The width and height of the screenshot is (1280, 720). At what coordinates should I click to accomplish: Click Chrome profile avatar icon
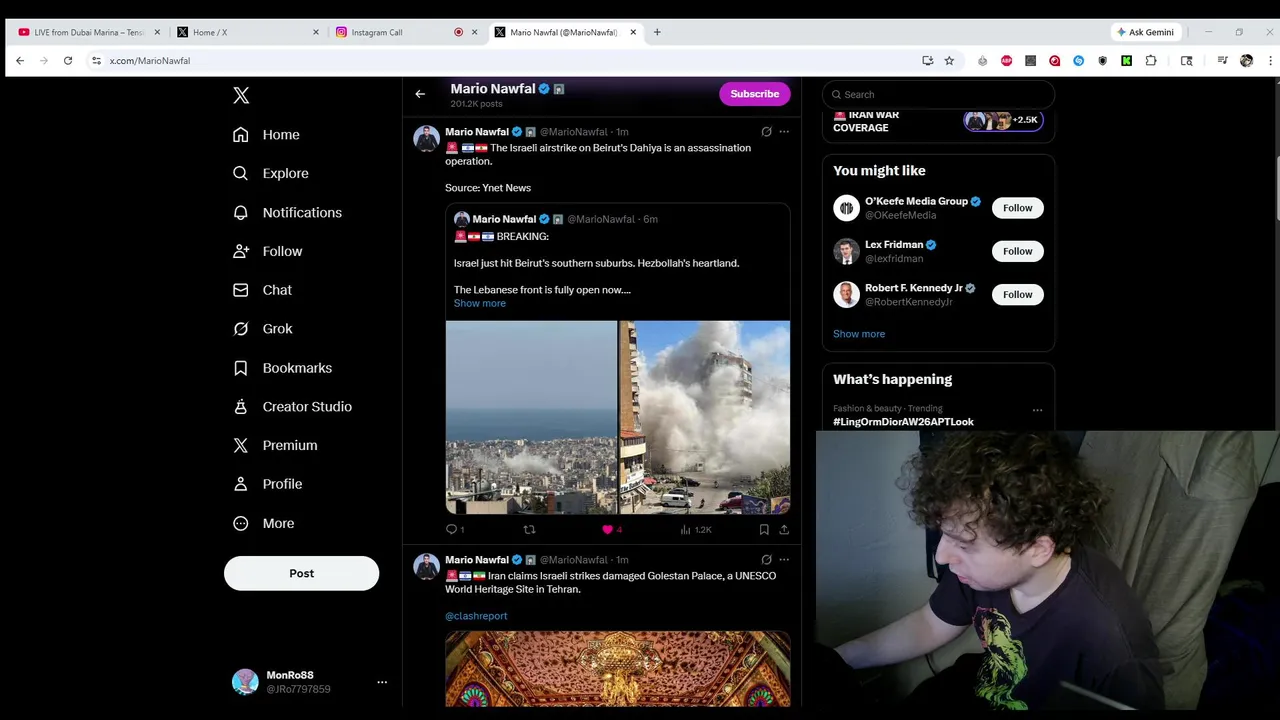pos(1246,61)
